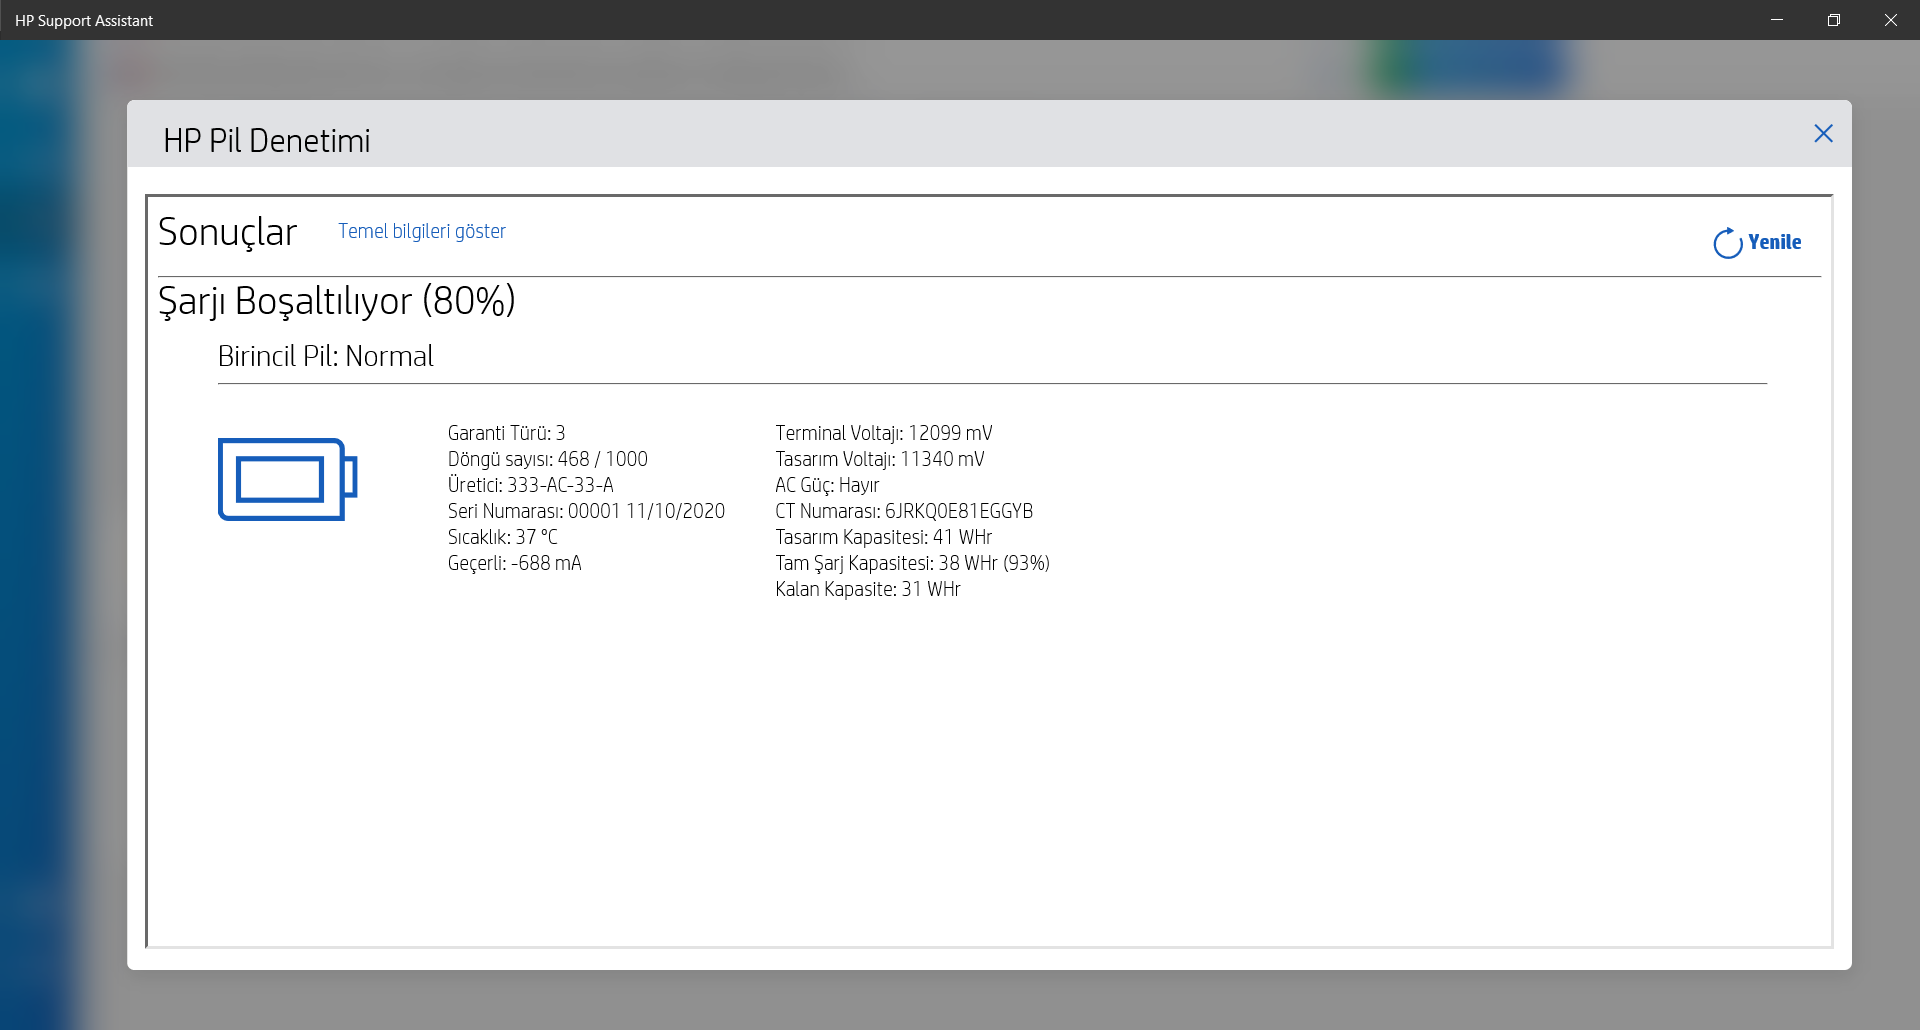Close the HP Pil Denetimi dialog
Viewport: 1920px width, 1030px height.
[x=1823, y=134]
